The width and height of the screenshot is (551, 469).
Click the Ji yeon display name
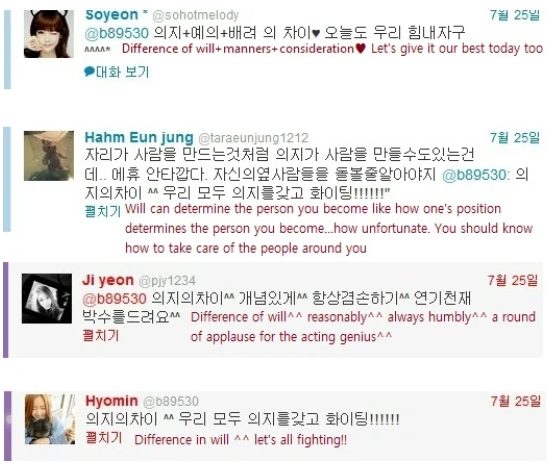pyautogui.click(x=108, y=280)
